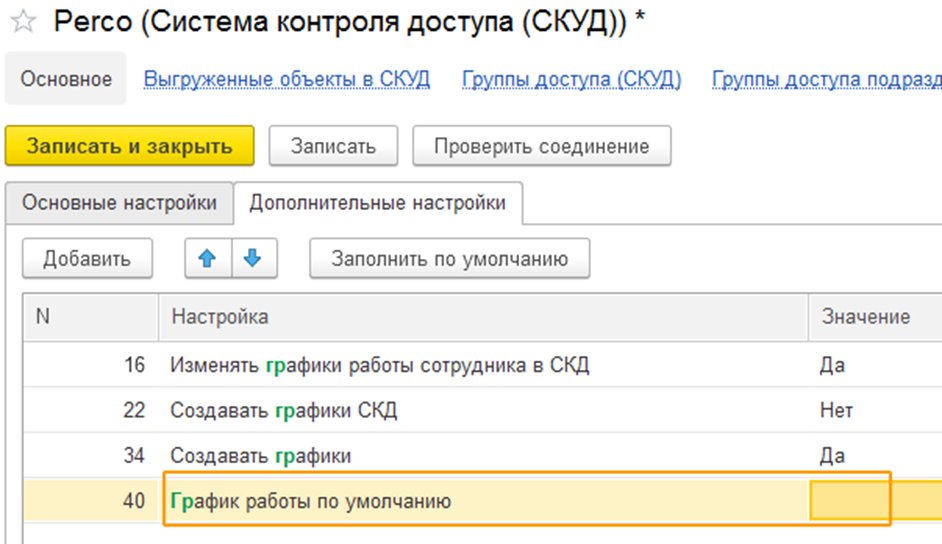Viewport: 942px width, 544px height.
Task: Click Проверить соединение button
Action: [541, 146]
